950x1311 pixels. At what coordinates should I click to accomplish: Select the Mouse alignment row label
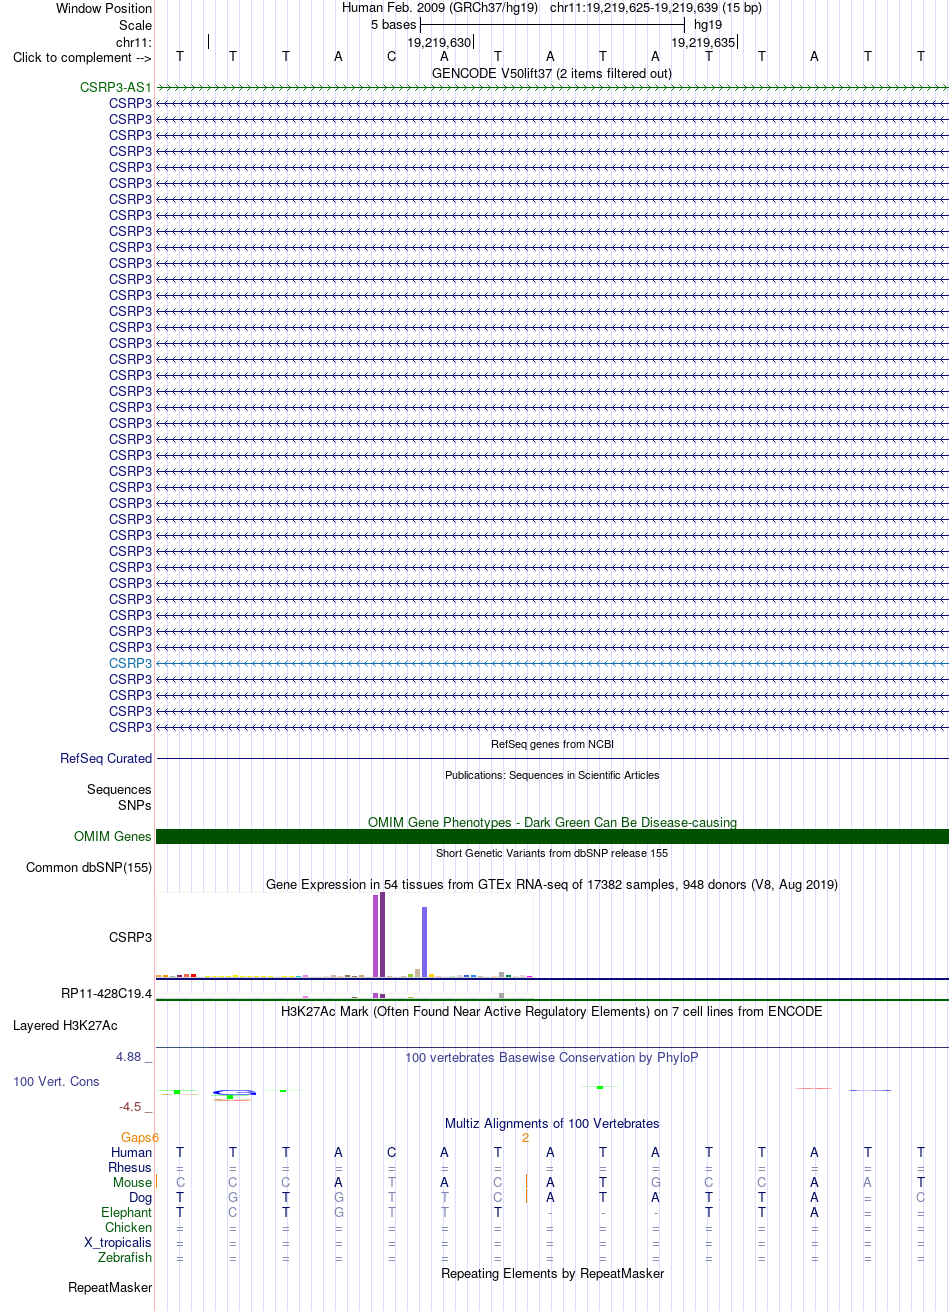coord(133,1183)
